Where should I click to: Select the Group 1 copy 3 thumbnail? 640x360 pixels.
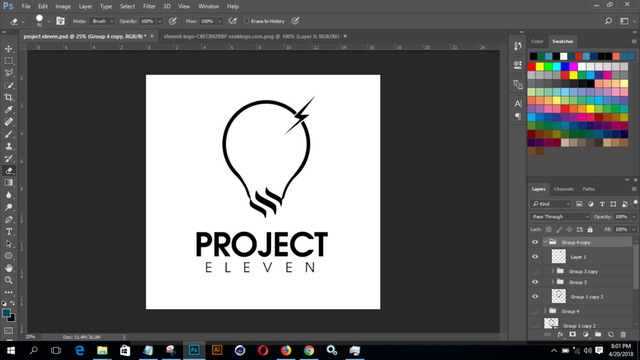point(559,296)
